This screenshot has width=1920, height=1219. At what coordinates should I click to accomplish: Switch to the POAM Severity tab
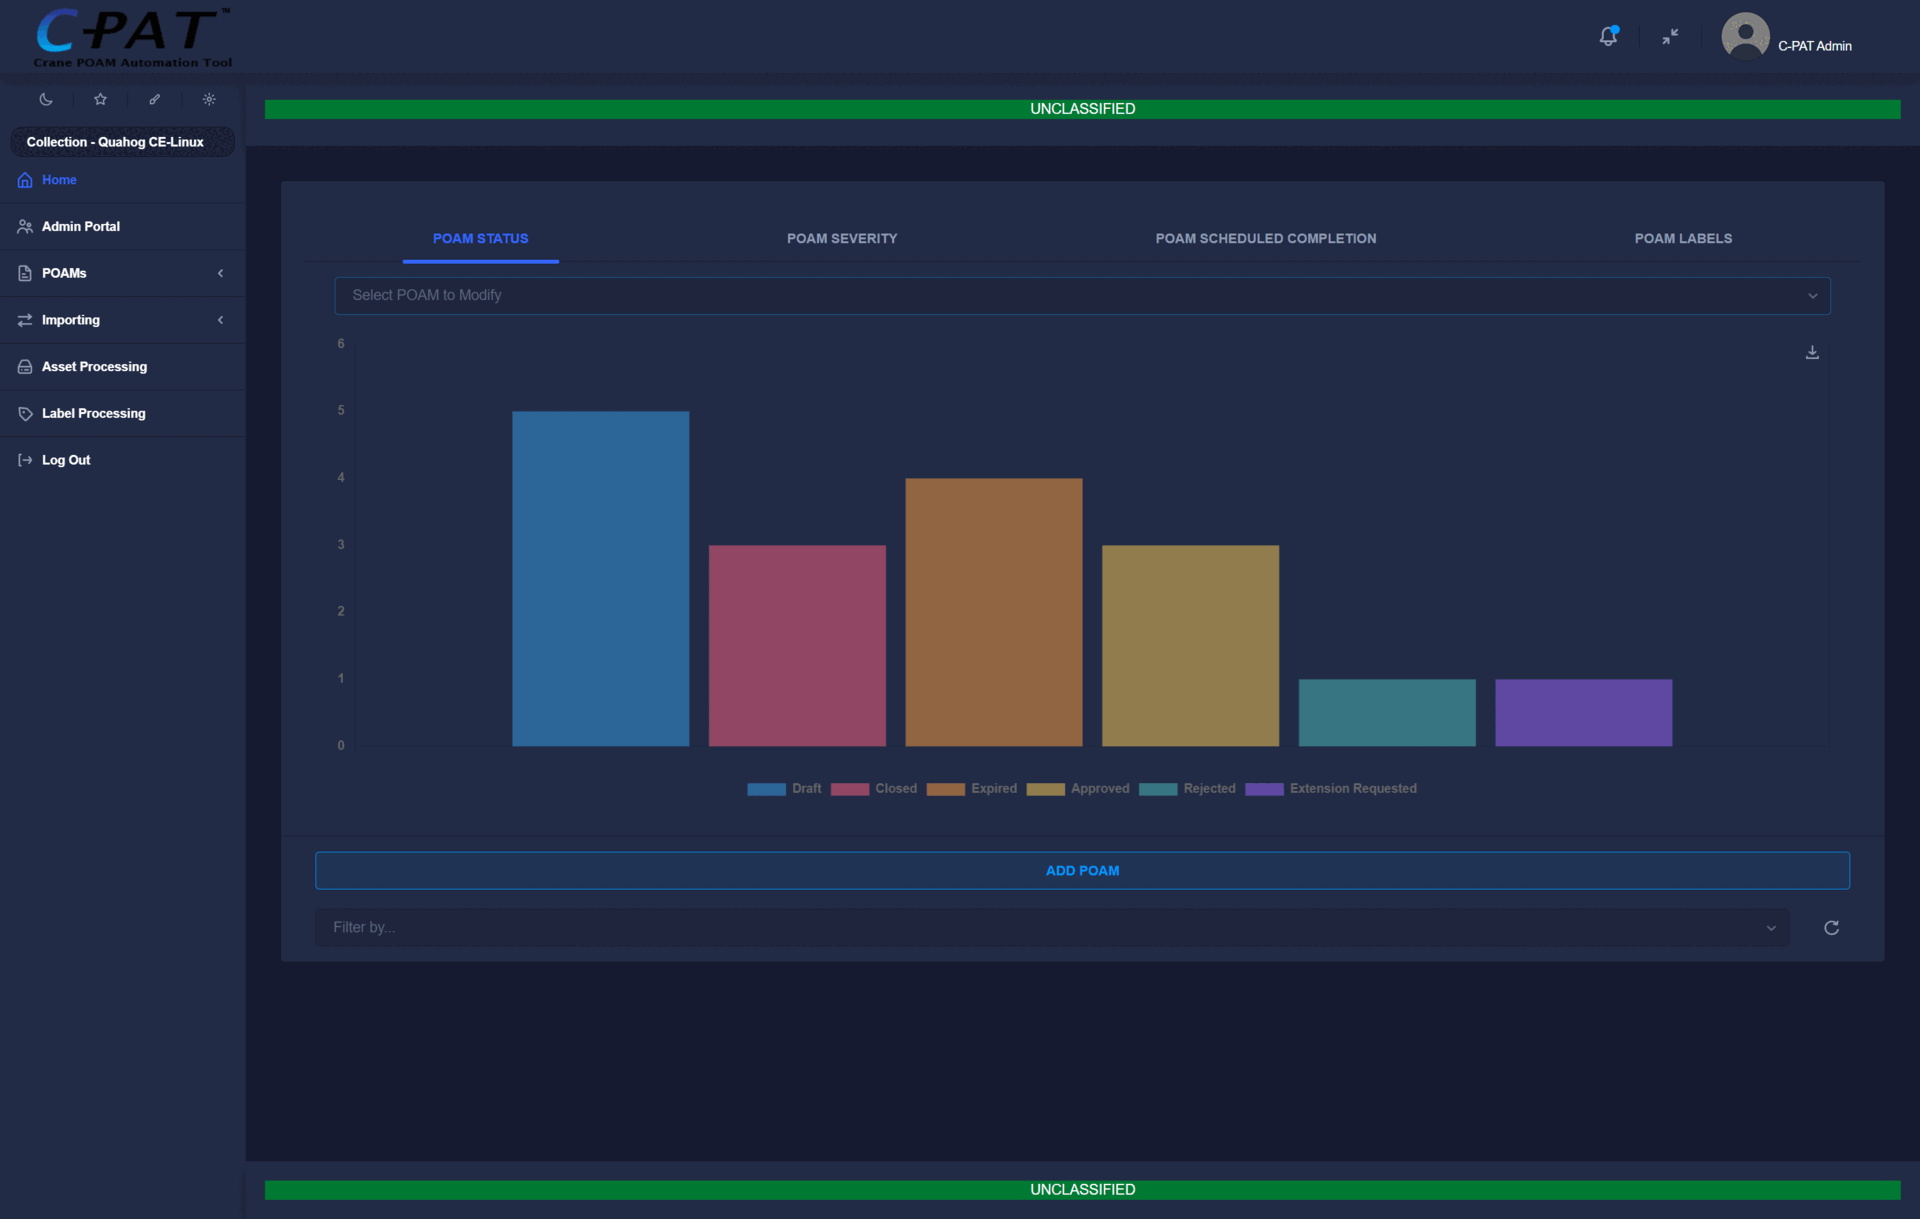(x=841, y=239)
